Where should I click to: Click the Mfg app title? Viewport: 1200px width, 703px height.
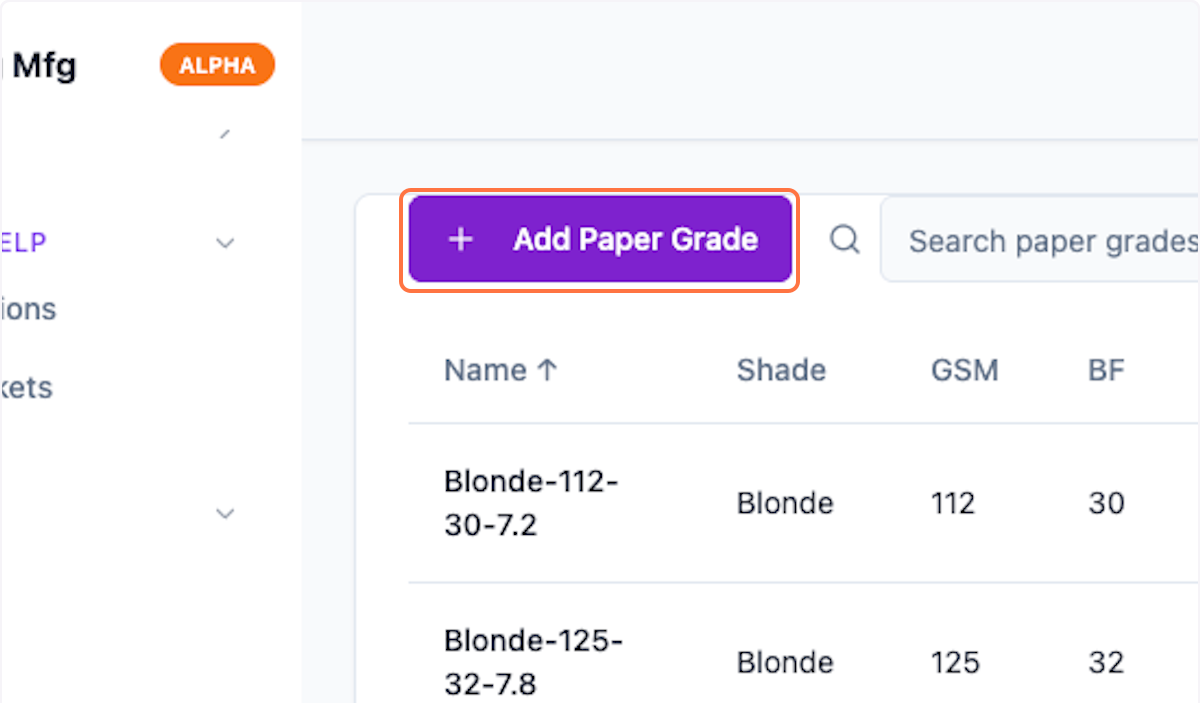point(44,66)
